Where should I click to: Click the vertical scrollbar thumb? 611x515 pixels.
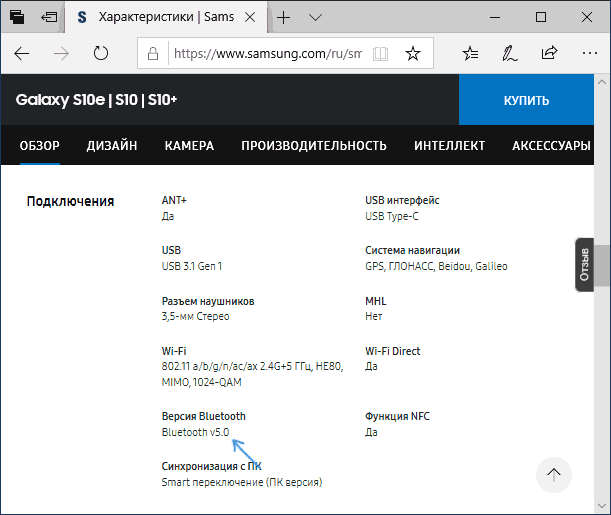[x=602, y=265]
